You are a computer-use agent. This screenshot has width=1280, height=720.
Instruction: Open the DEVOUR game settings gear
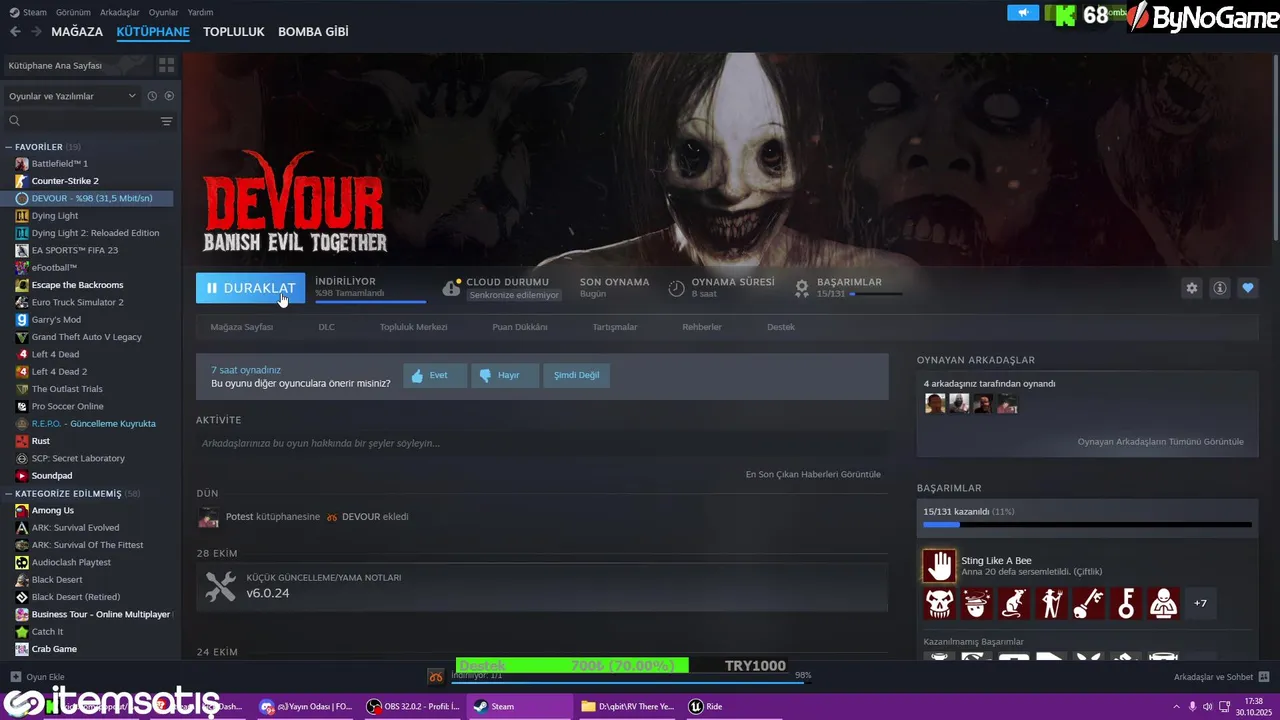coord(1191,288)
